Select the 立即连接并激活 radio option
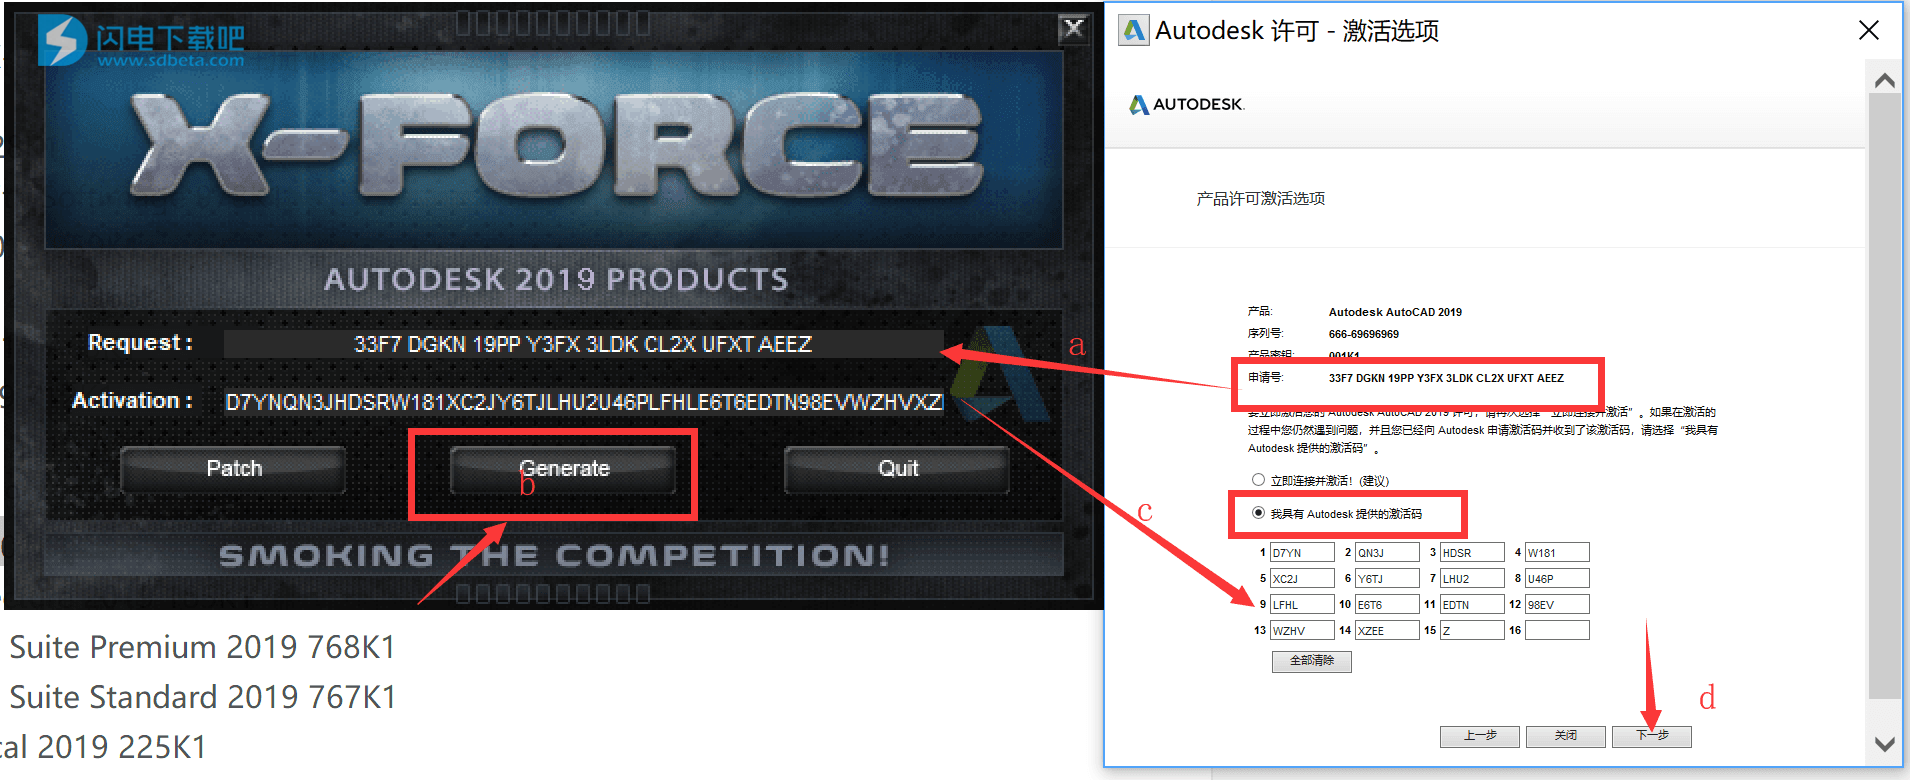Image resolution: width=1910 pixels, height=780 pixels. pyautogui.click(x=1258, y=480)
